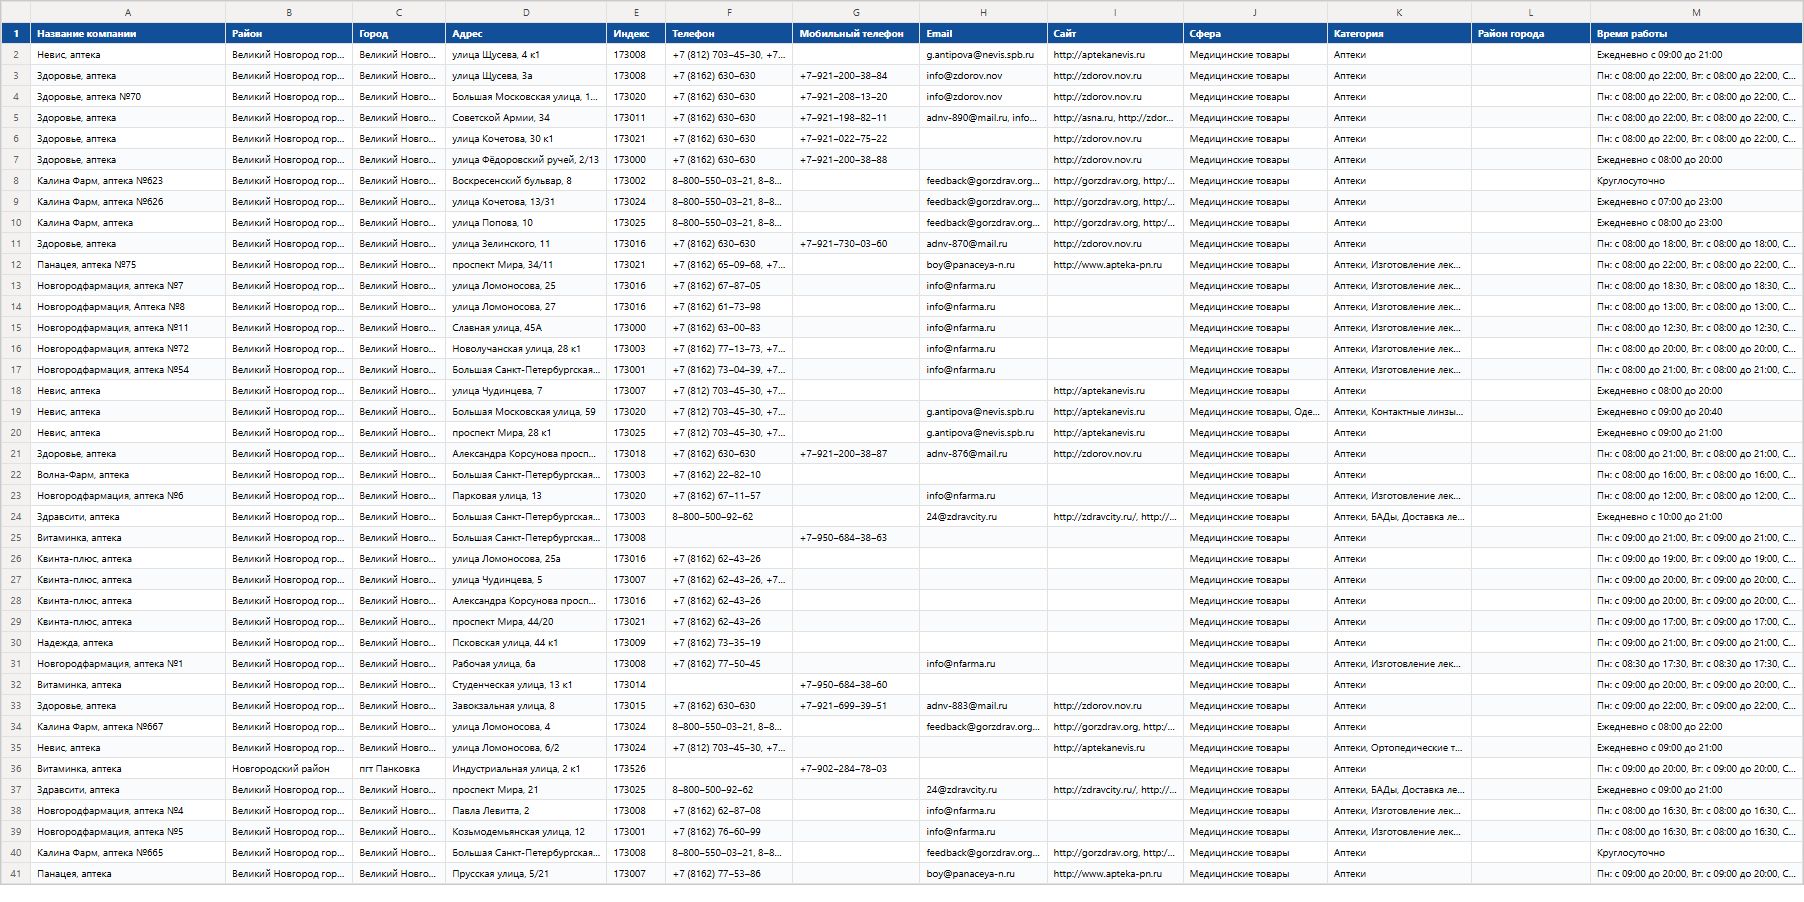Click address "Прусская улица, 5/21"
The width and height of the screenshot is (1804, 902).
click(526, 874)
